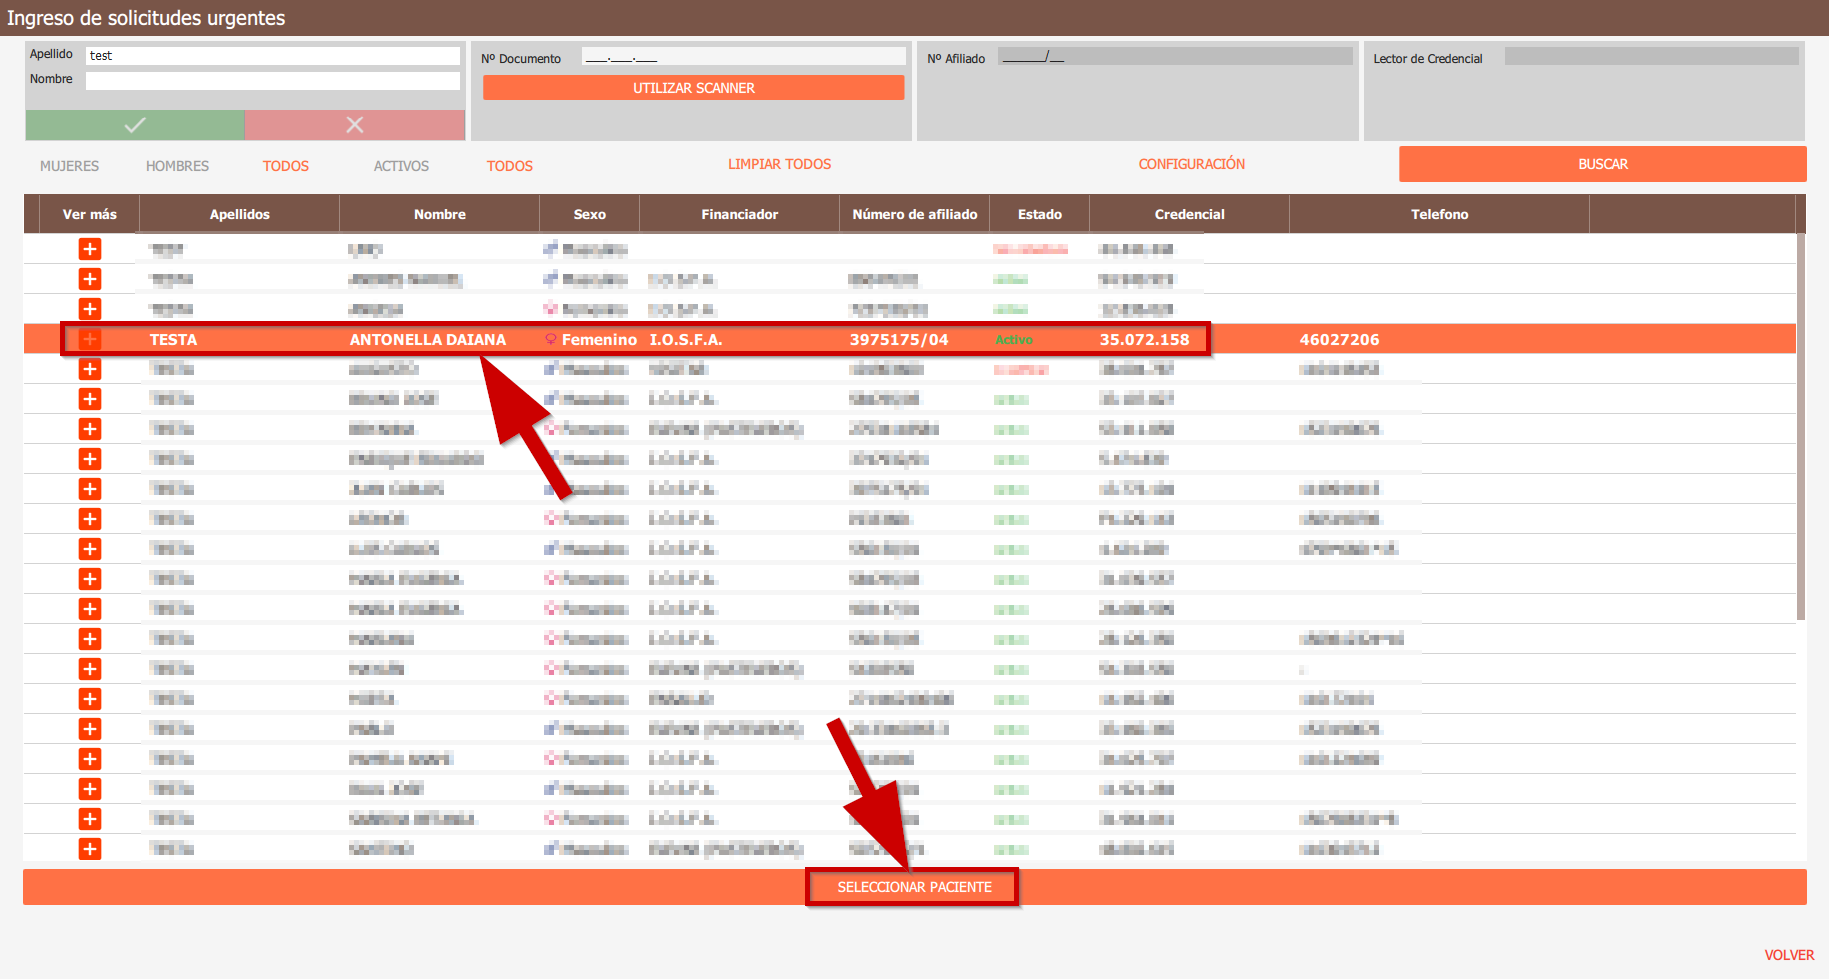Filter patients by MUJERES

point(69,166)
